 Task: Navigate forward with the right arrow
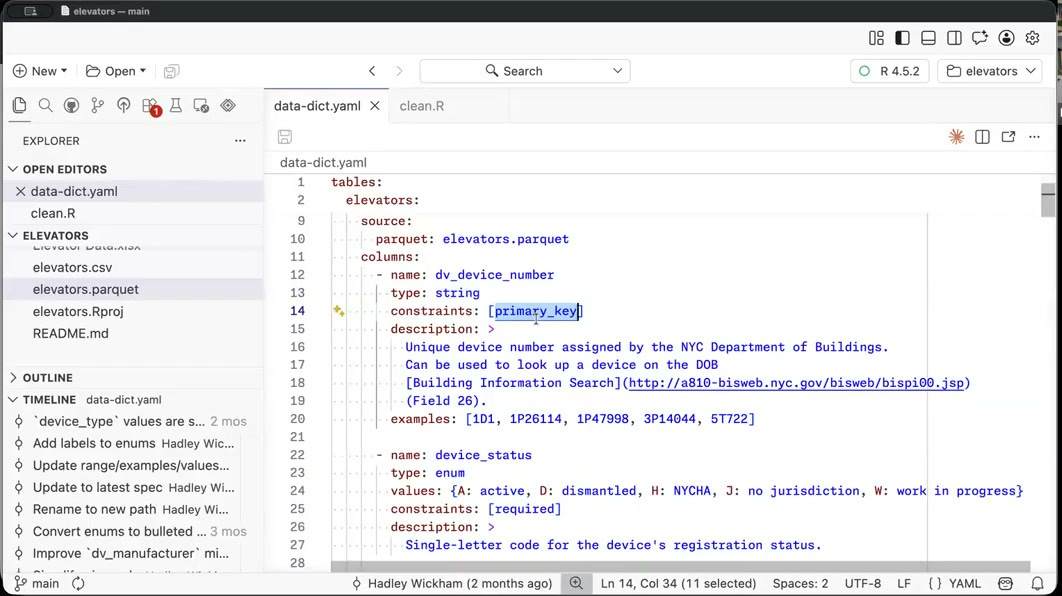399,71
